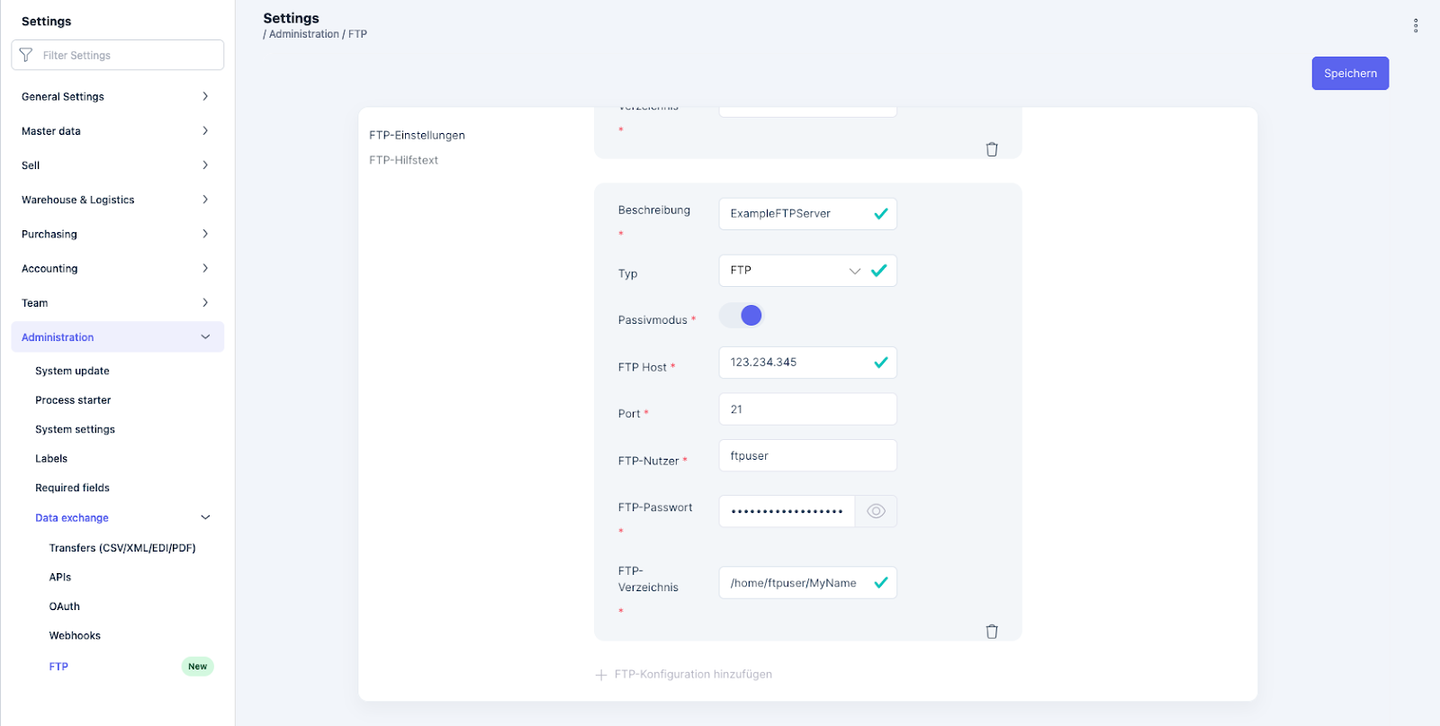Click the green checkmark in the FTP-Verzeichnis field
Screen dimensions: 1440x726
pyautogui.click(x=880, y=582)
